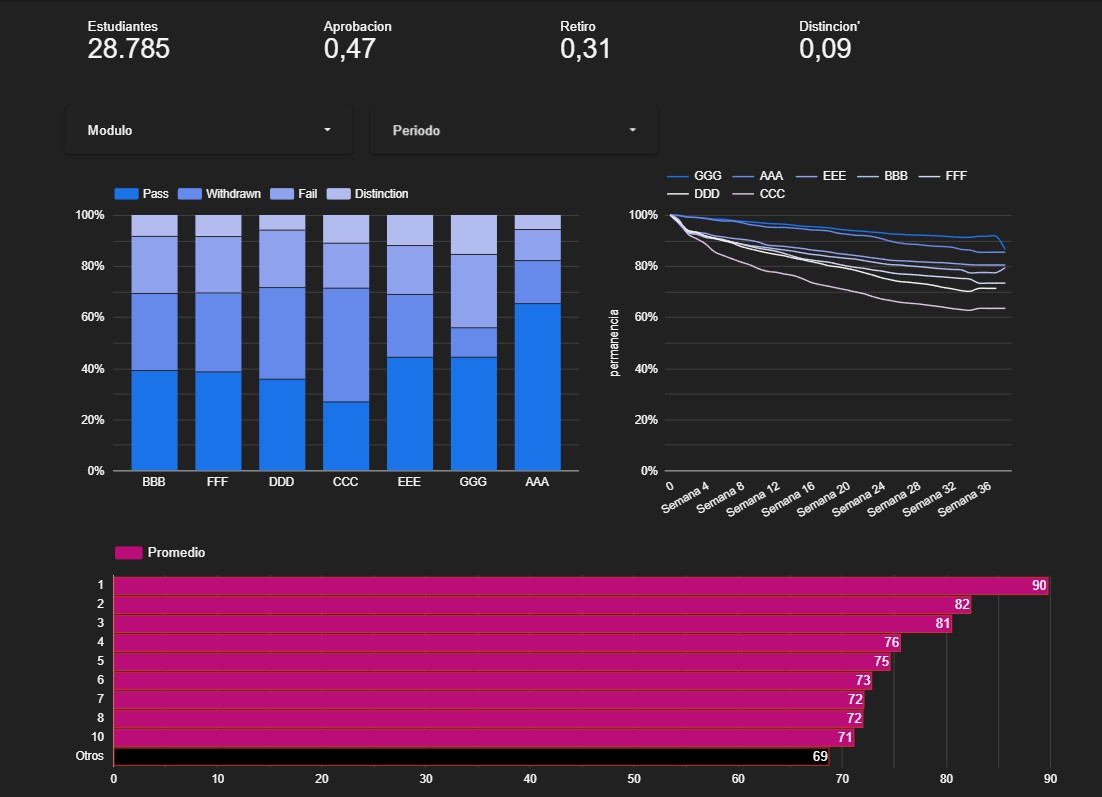This screenshot has width=1102, height=797.
Task: Click the Promedio bar labeled 73
Action: coord(493,680)
